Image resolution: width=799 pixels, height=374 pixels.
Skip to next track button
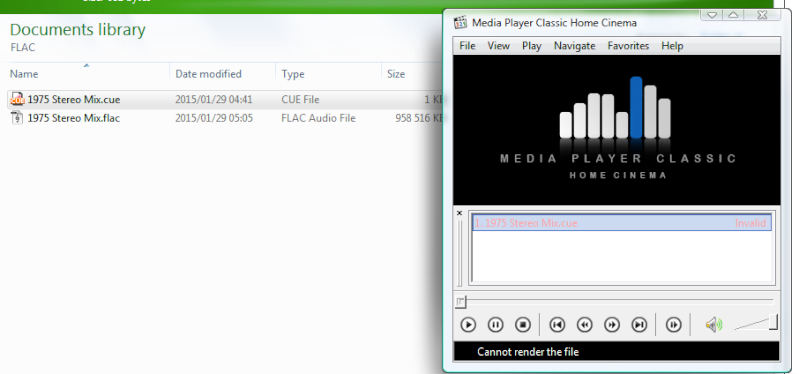point(639,325)
